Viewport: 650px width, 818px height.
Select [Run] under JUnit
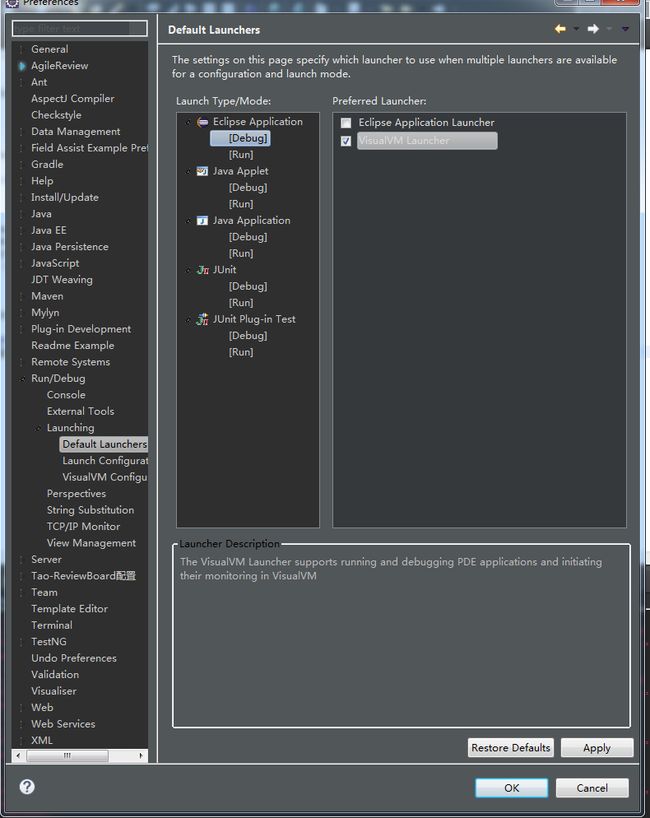tap(240, 303)
